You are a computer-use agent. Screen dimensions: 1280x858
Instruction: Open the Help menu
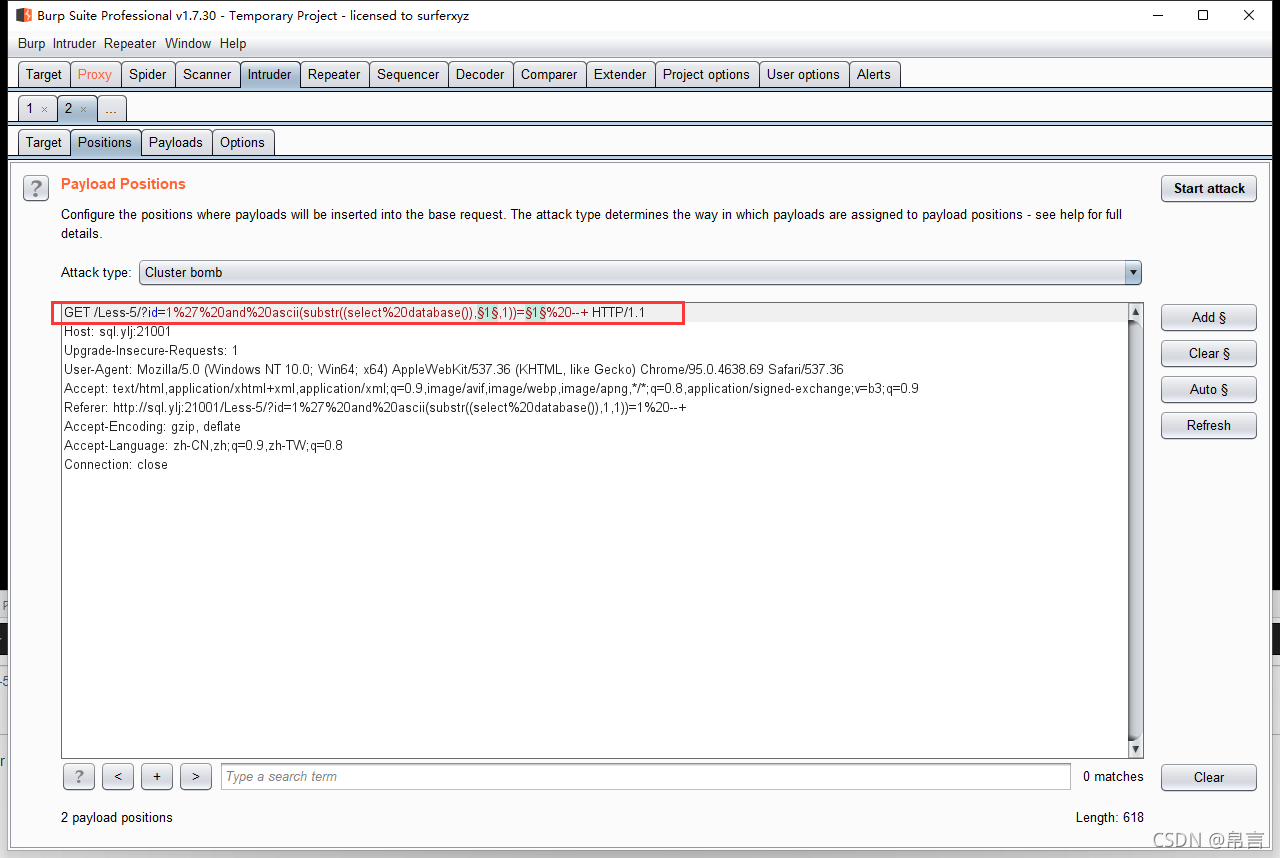coord(233,44)
